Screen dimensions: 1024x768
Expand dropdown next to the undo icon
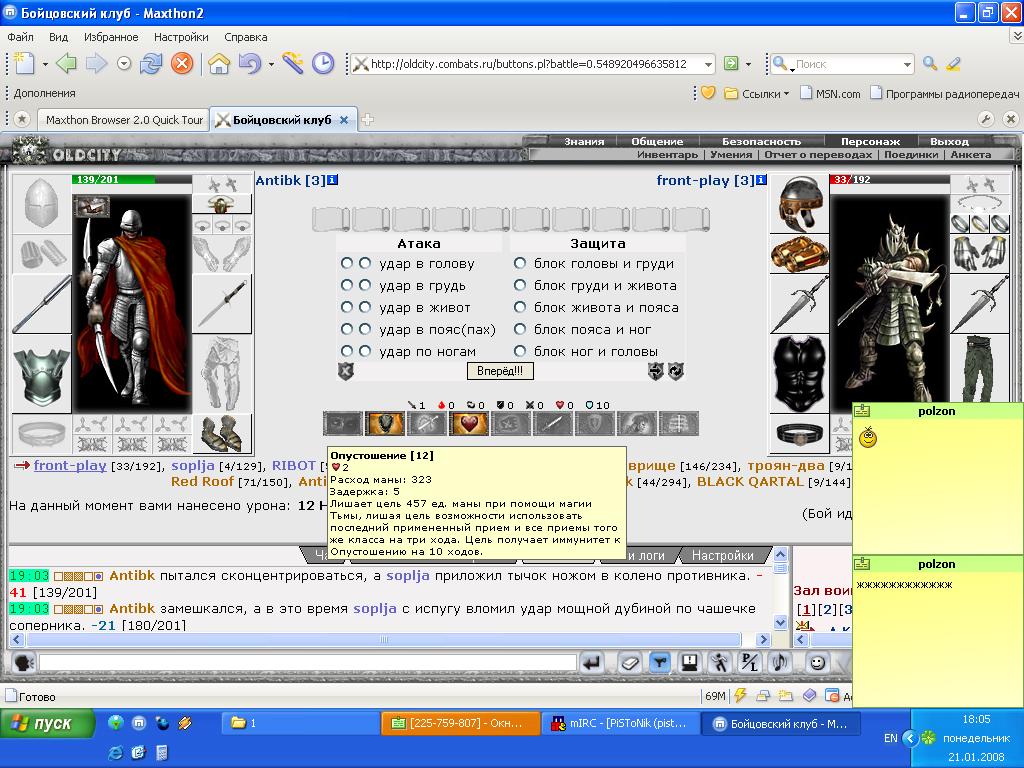point(271,64)
